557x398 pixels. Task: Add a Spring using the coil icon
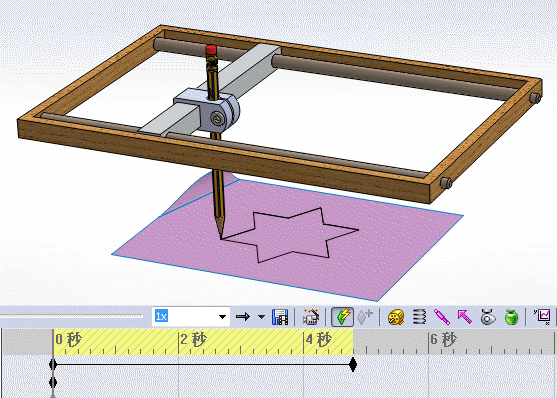tap(419, 317)
